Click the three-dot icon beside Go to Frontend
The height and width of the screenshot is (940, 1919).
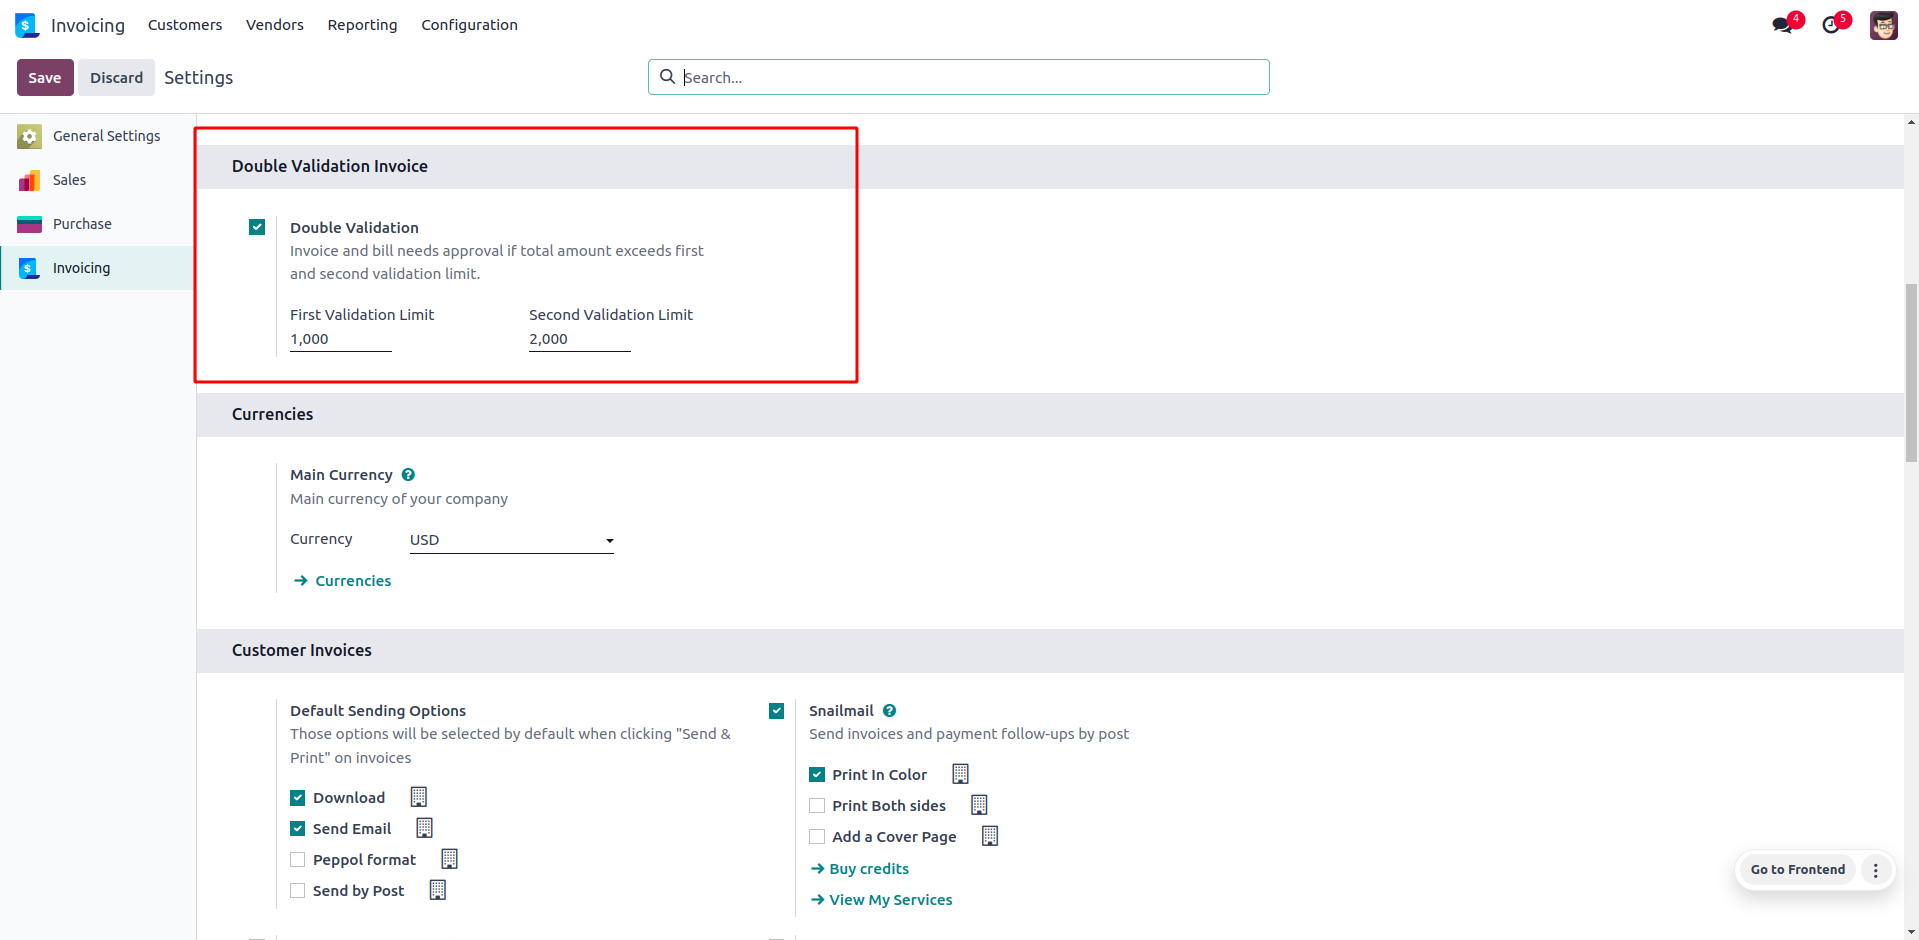pos(1875,870)
